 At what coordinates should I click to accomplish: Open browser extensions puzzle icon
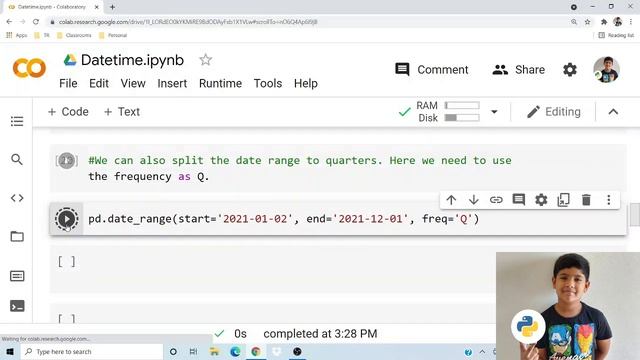pyautogui.click(x=604, y=22)
